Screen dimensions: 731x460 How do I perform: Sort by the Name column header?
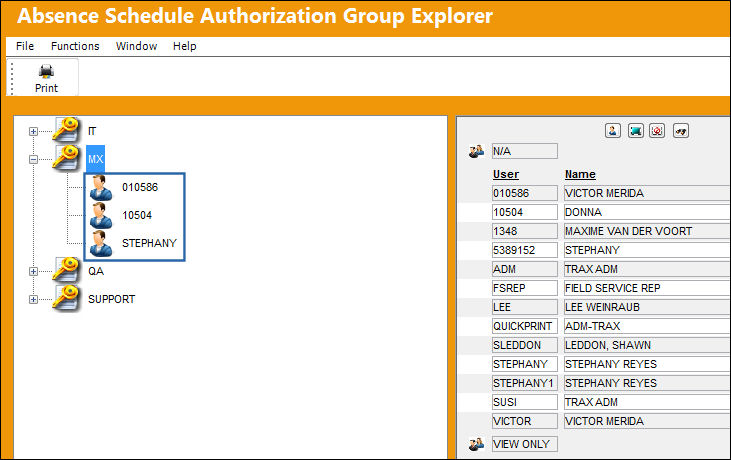(580, 174)
